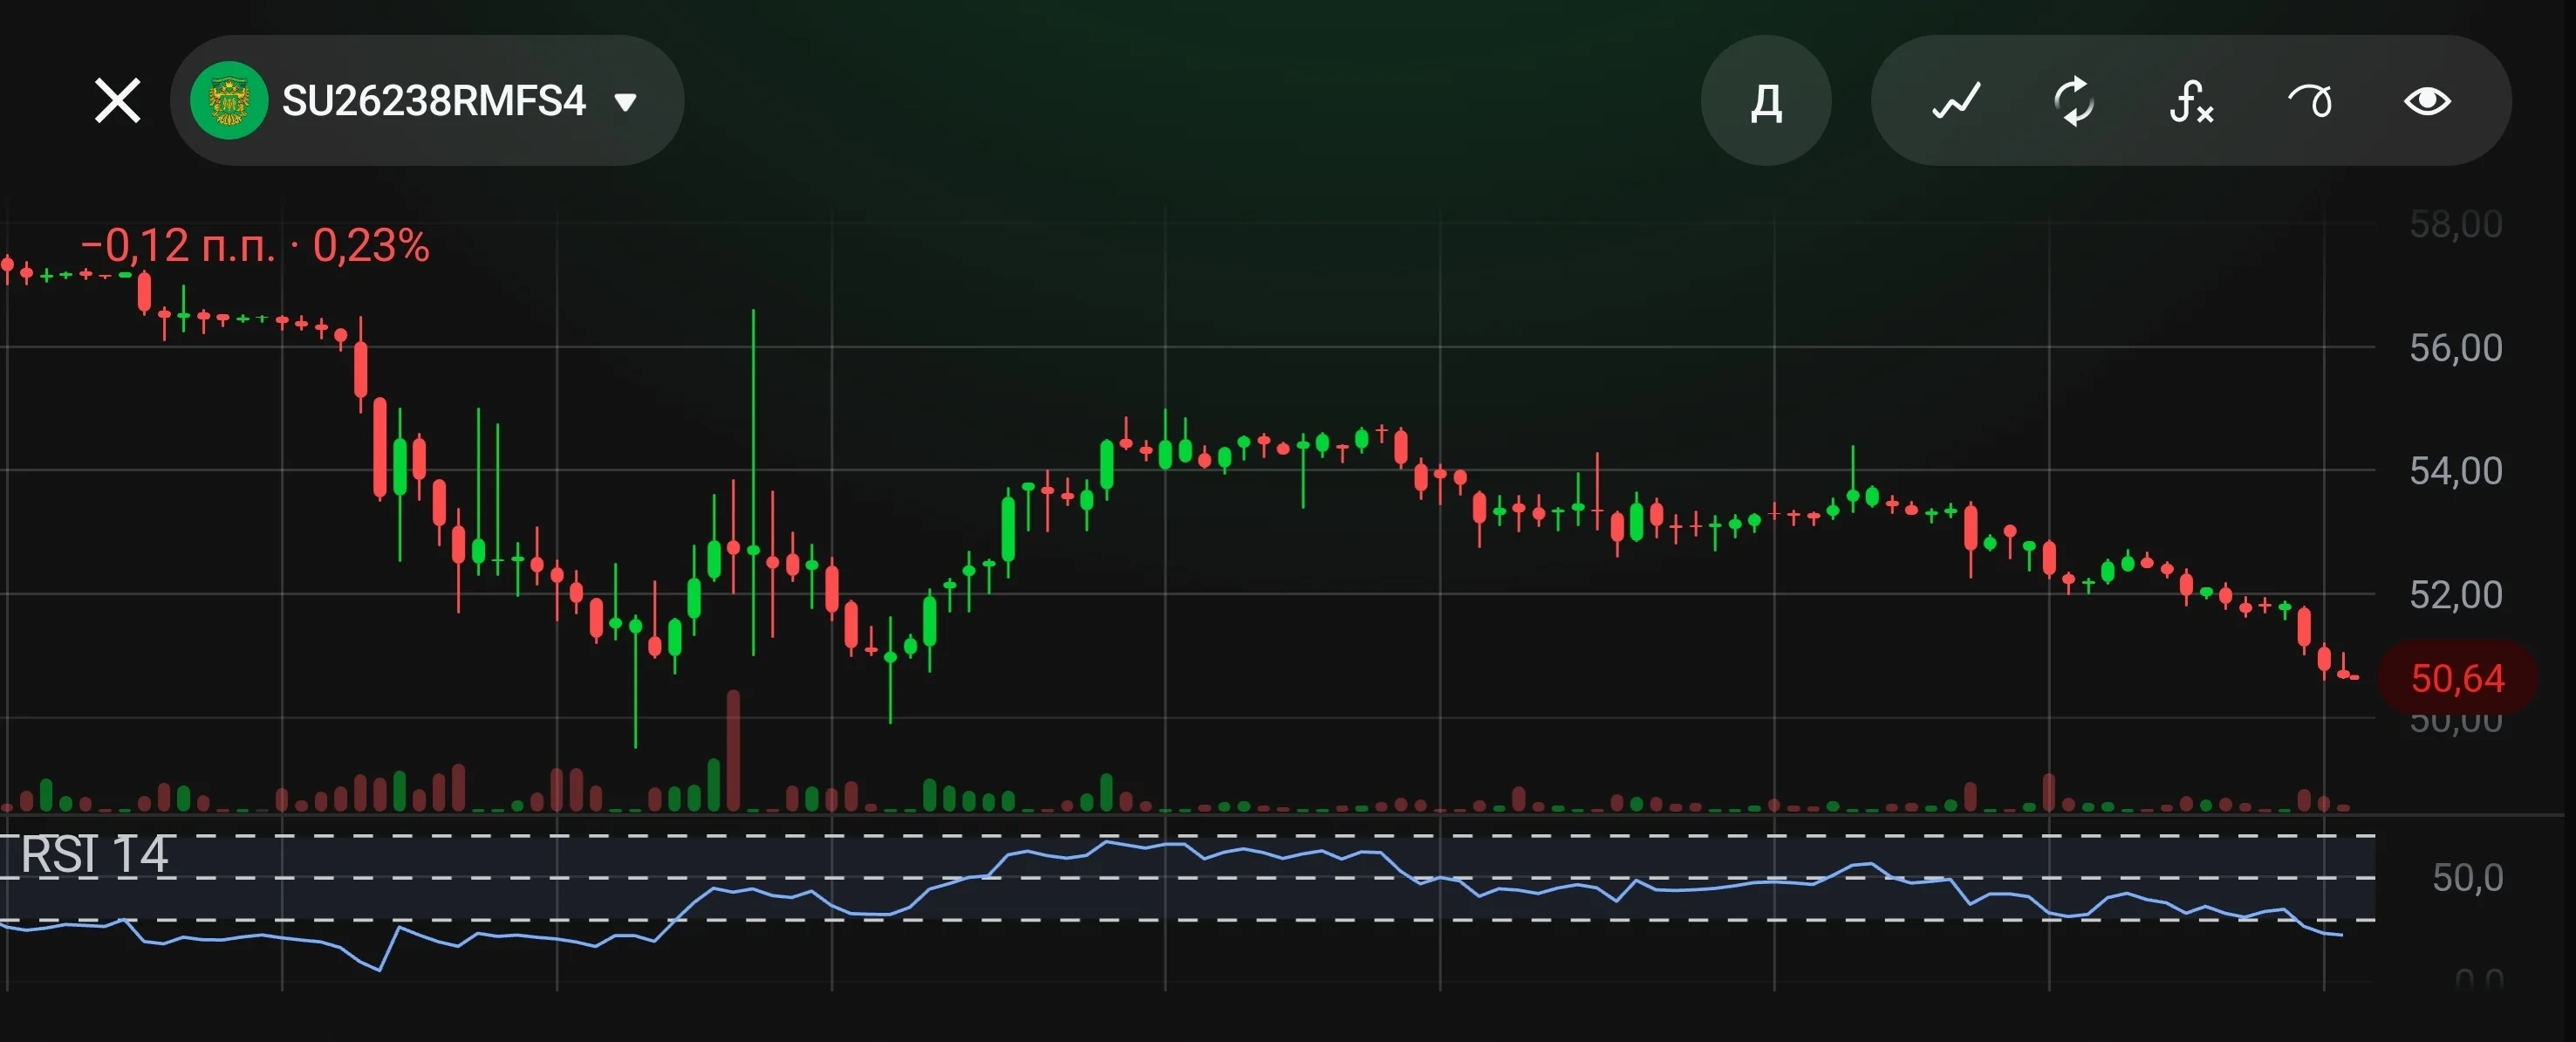Tap the RSI 14 indicator label
The width and height of the screenshot is (2576, 1042).
[x=95, y=855]
